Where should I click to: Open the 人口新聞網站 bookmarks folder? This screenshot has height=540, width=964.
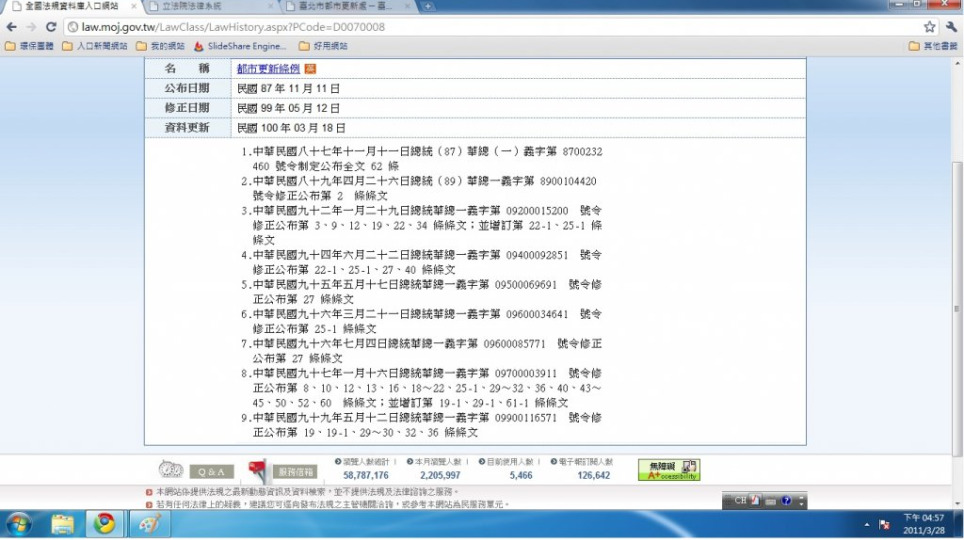click(x=95, y=46)
